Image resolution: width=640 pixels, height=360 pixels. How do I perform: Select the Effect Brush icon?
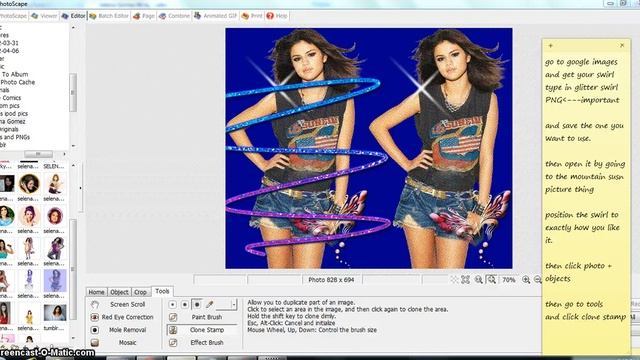173,342
